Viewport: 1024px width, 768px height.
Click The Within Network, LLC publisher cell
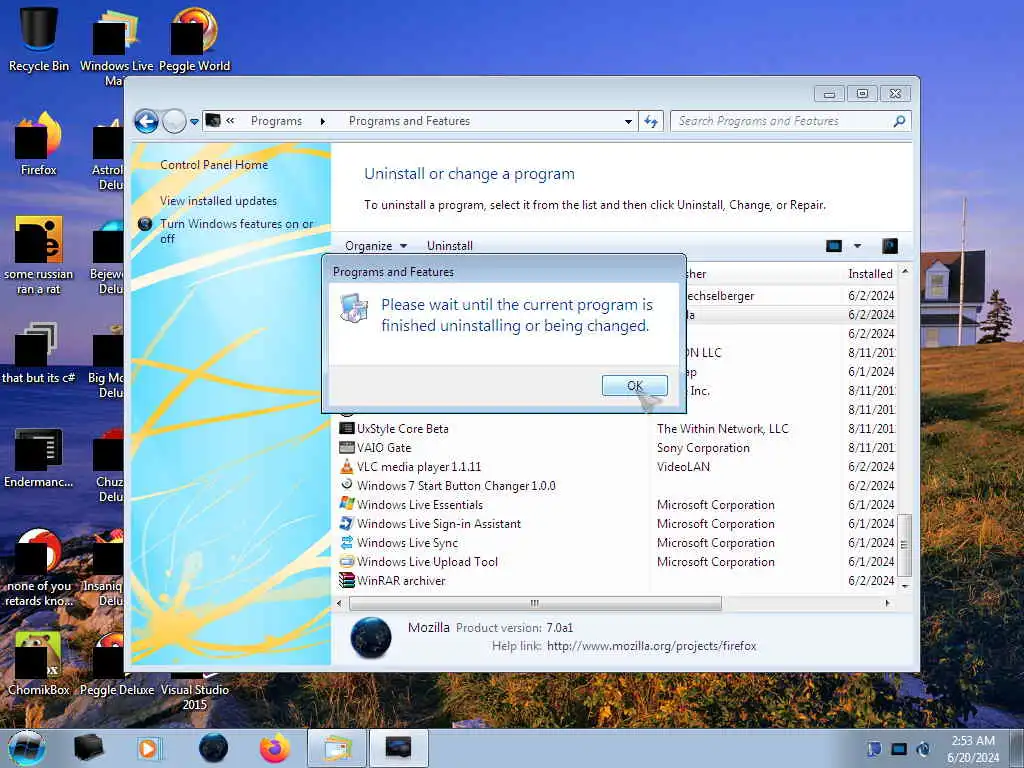[x=722, y=428]
